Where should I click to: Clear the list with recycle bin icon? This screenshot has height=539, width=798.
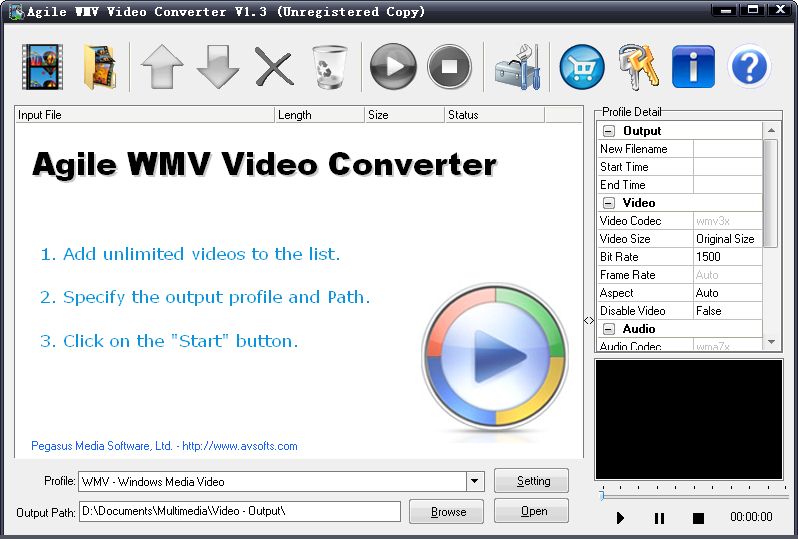tap(329, 67)
